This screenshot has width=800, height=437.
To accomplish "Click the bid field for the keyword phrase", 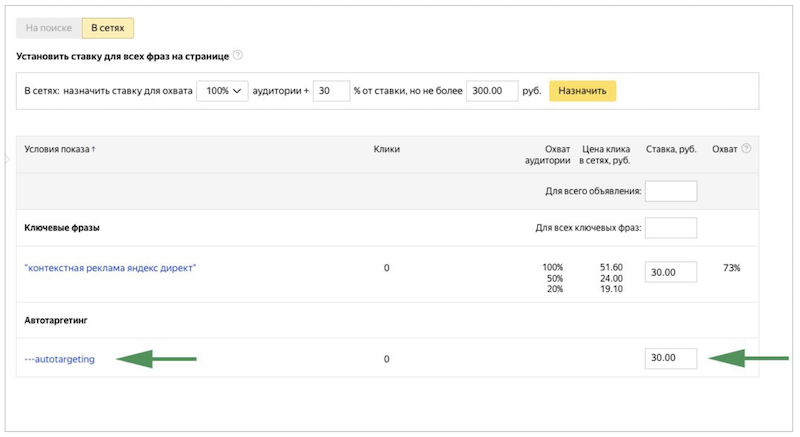I will (x=671, y=272).
